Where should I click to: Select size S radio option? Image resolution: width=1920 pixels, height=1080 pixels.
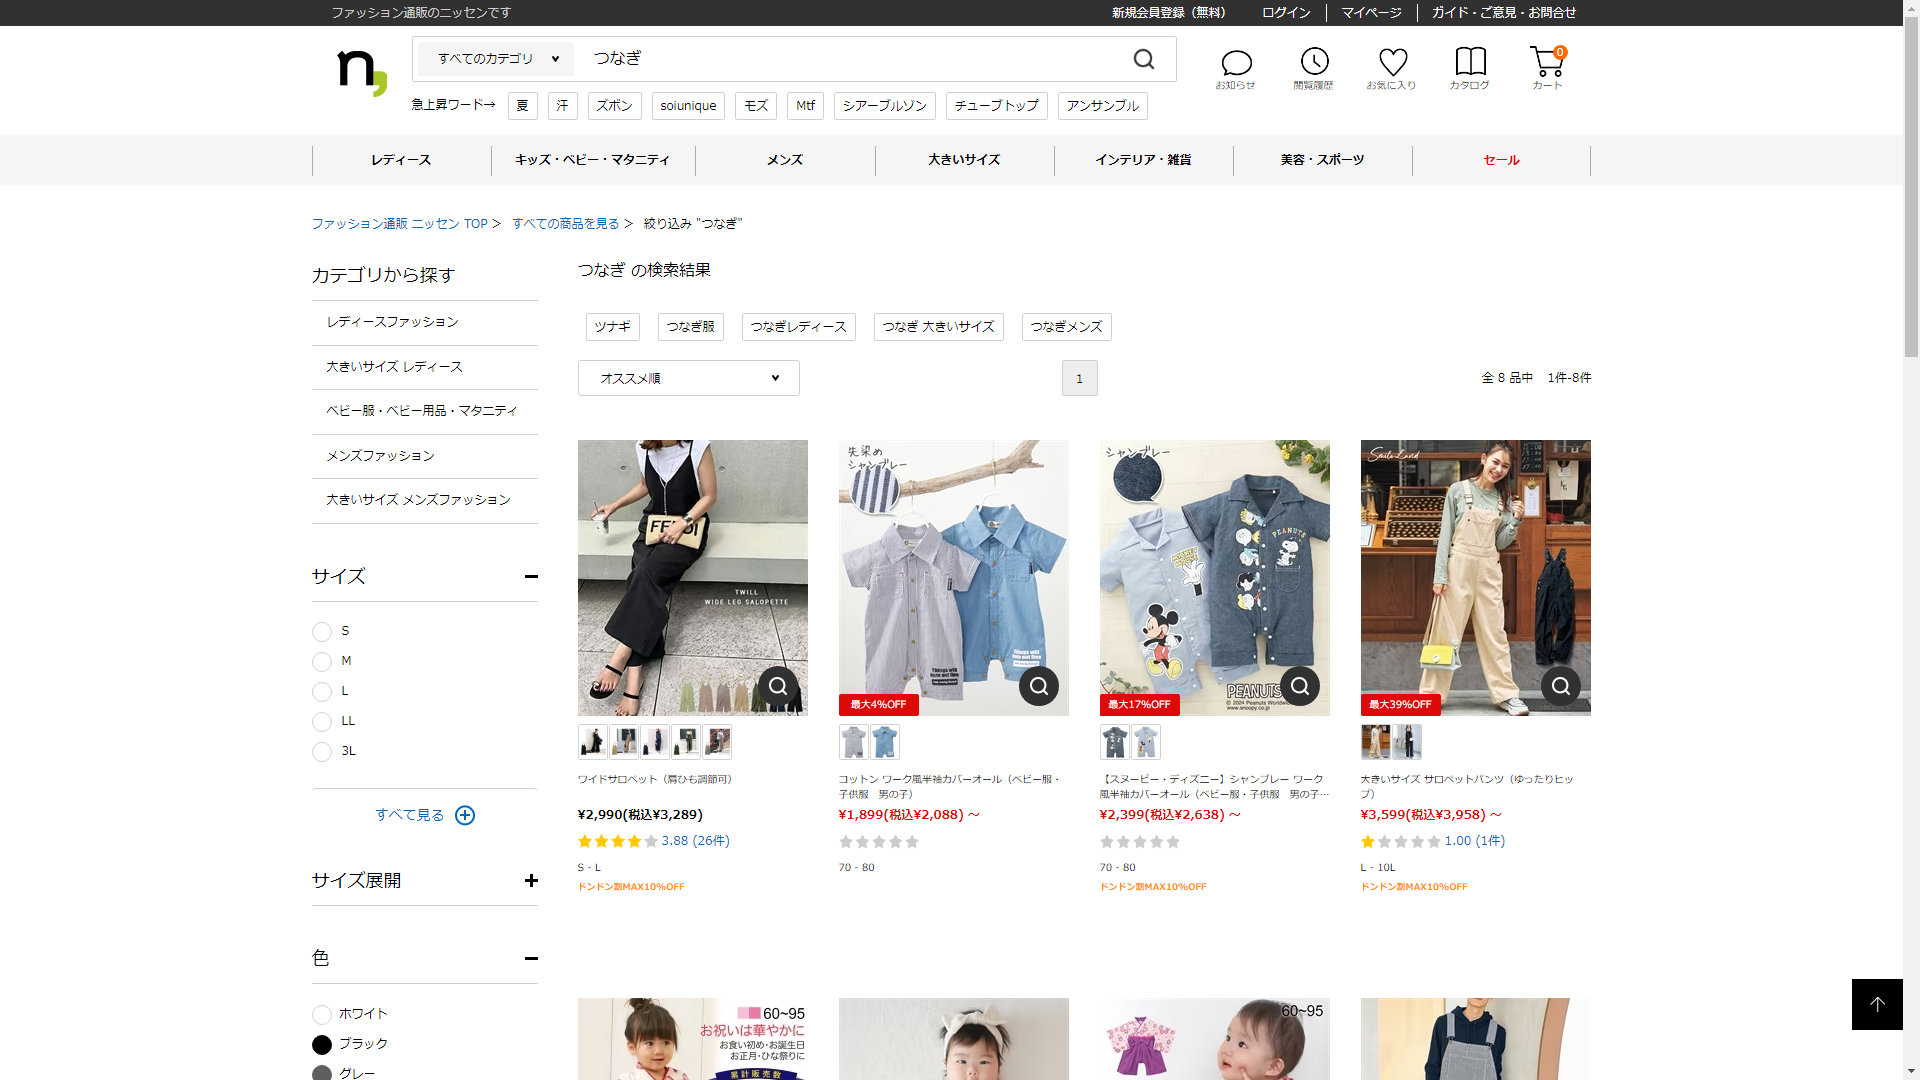(x=322, y=632)
